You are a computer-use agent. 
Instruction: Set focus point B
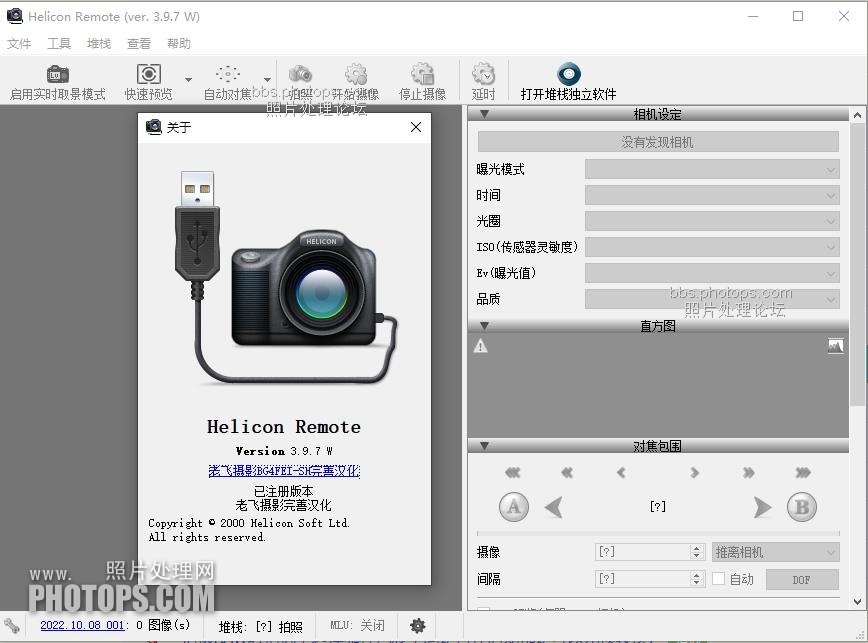(x=802, y=507)
